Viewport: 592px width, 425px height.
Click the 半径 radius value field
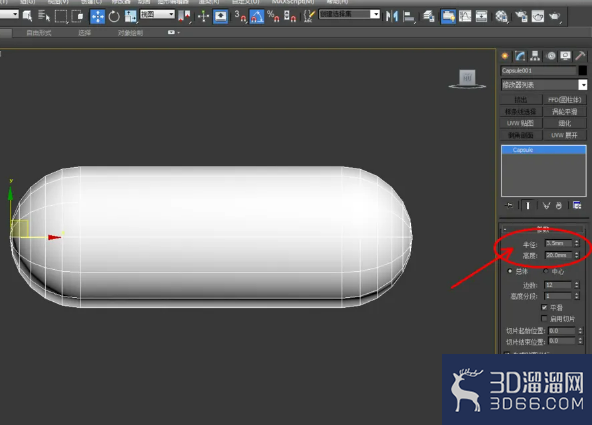point(558,243)
